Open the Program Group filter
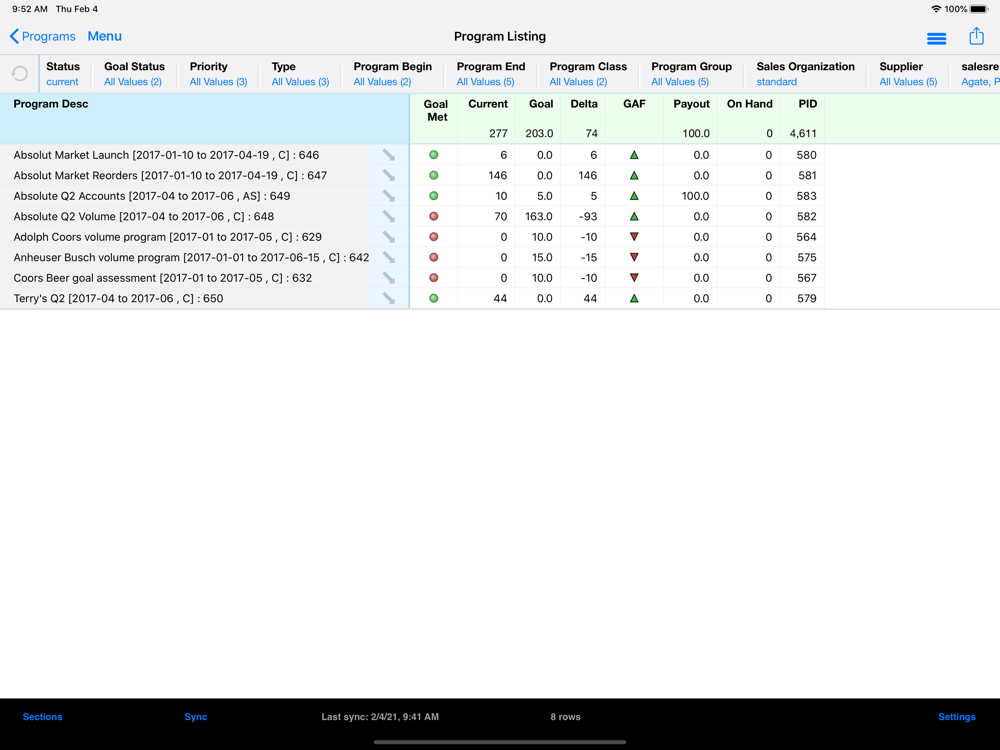This screenshot has width=1000, height=750. 691,74
